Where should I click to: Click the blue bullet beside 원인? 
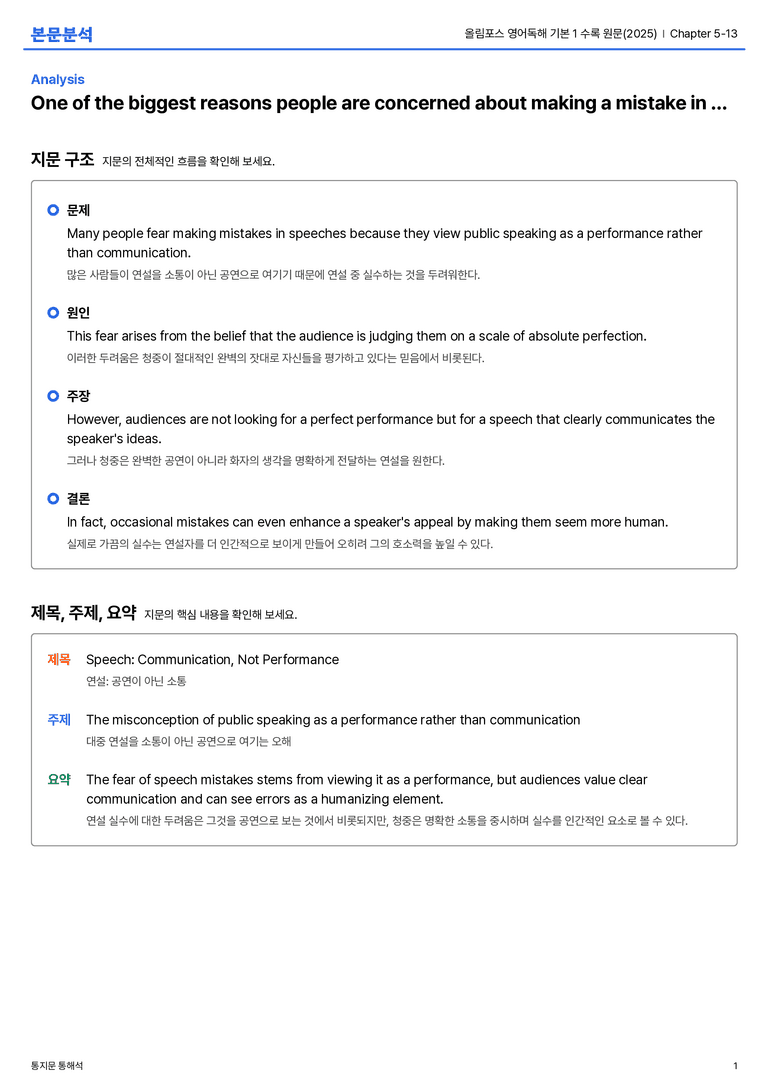[53, 313]
